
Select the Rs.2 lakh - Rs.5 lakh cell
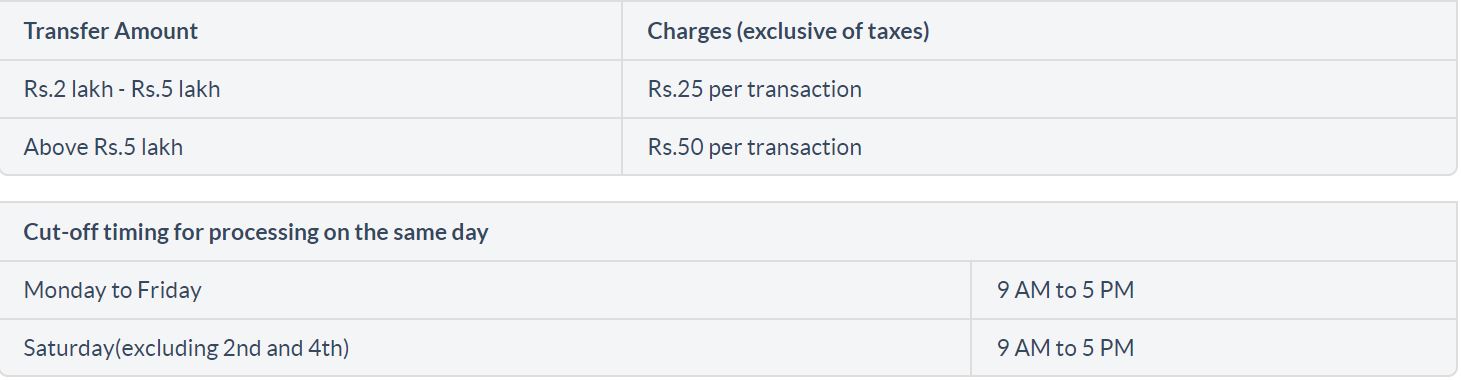(x=311, y=89)
